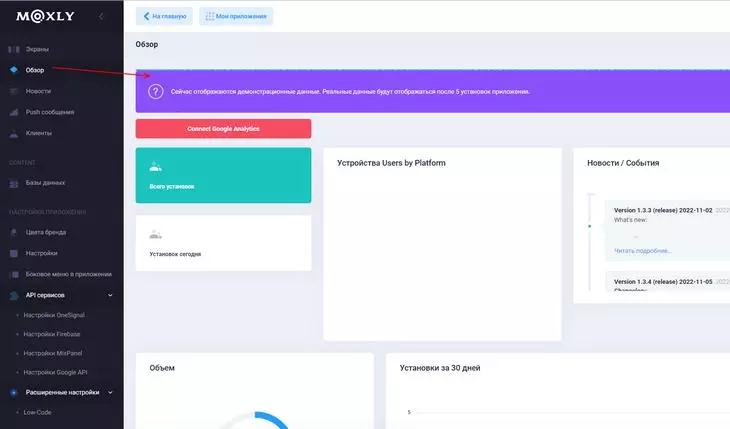
Task: Expand the Расширенные настройки label
Action: point(62,393)
